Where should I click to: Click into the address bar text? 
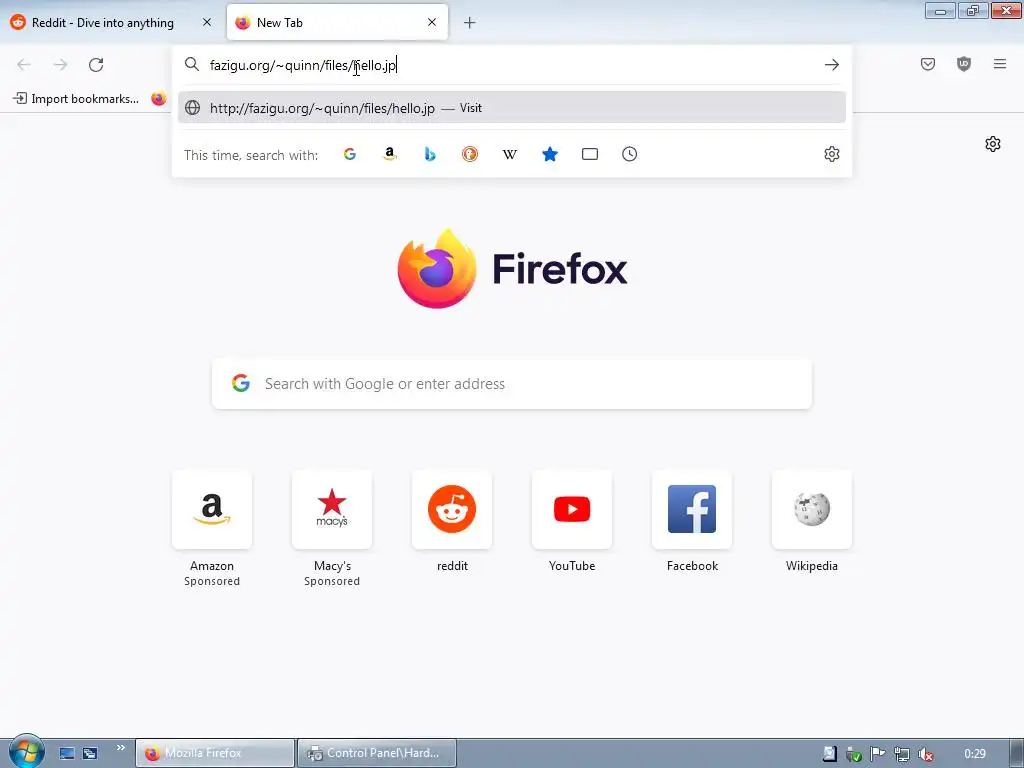click(x=303, y=65)
